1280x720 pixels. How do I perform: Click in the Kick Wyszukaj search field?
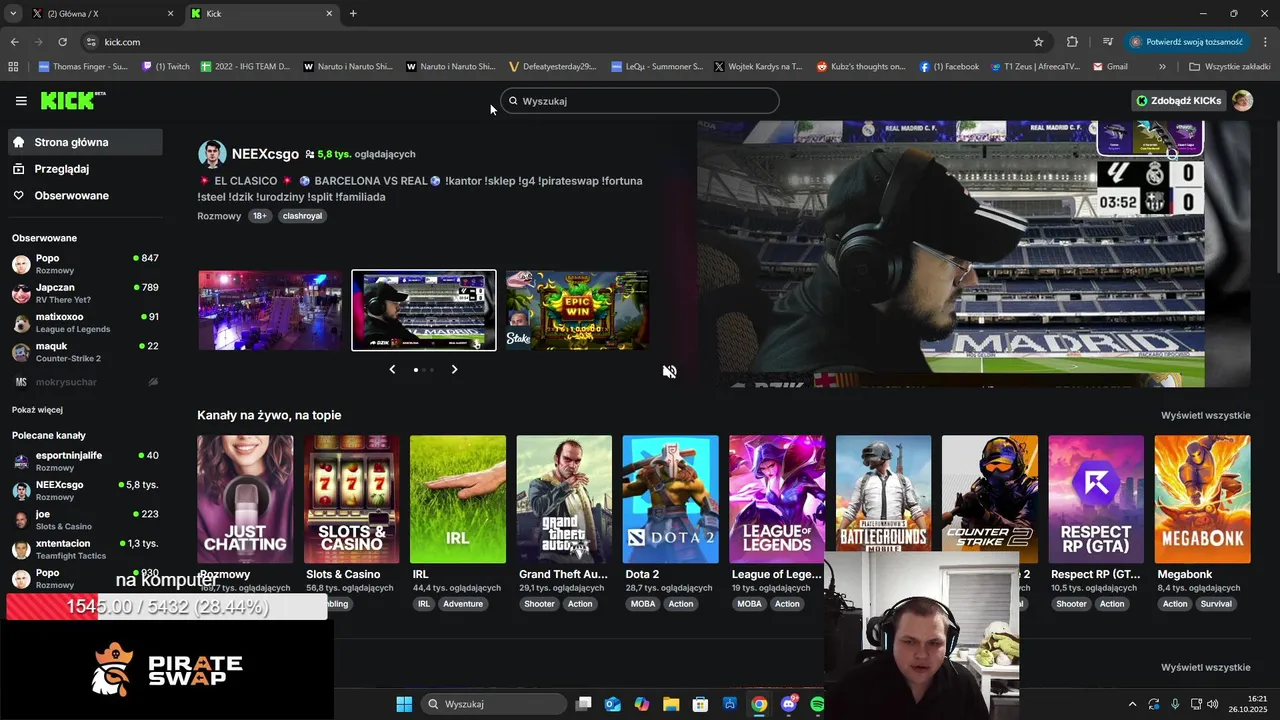point(640,101)
